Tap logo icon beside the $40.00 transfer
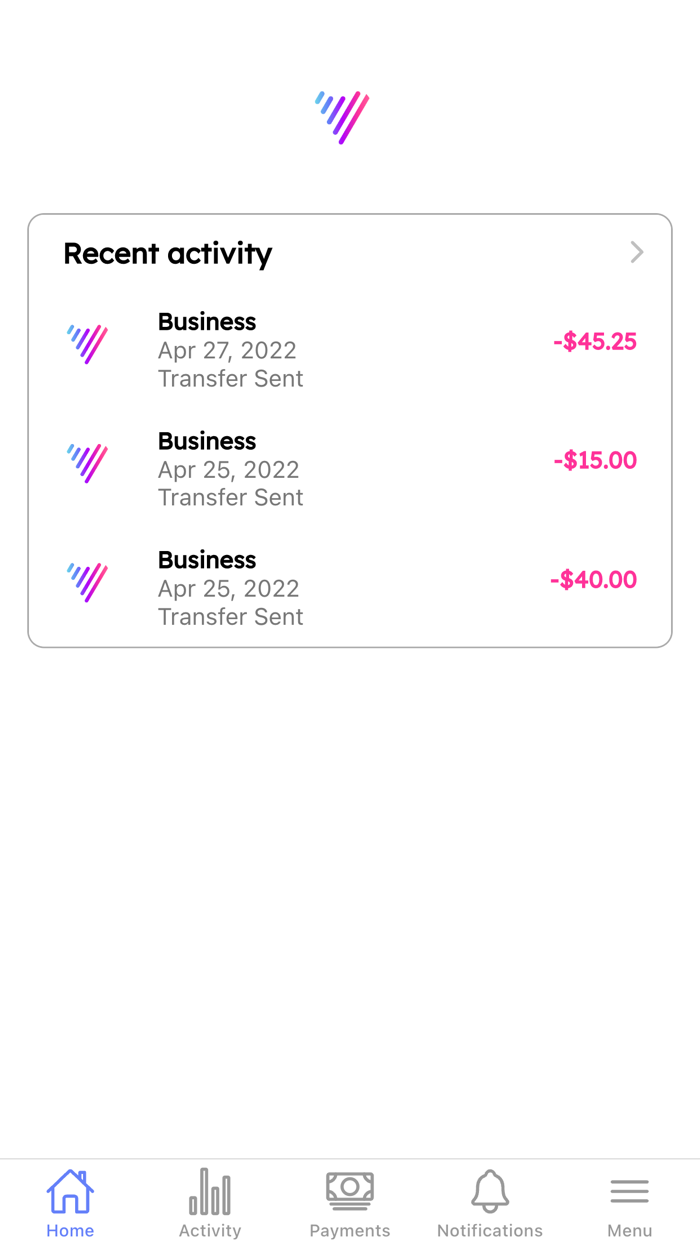This screenshot has height=1244, width=700. (88, 582)
